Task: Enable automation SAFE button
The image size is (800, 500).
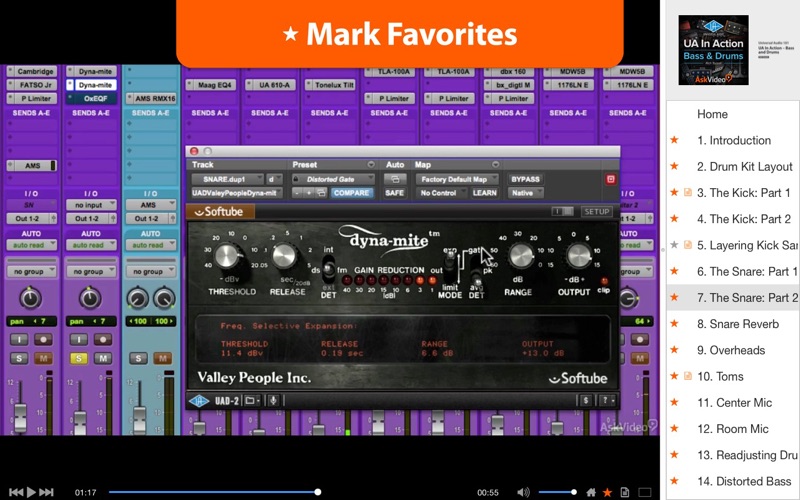Action: pyautogui.click(x=394, y=193)
